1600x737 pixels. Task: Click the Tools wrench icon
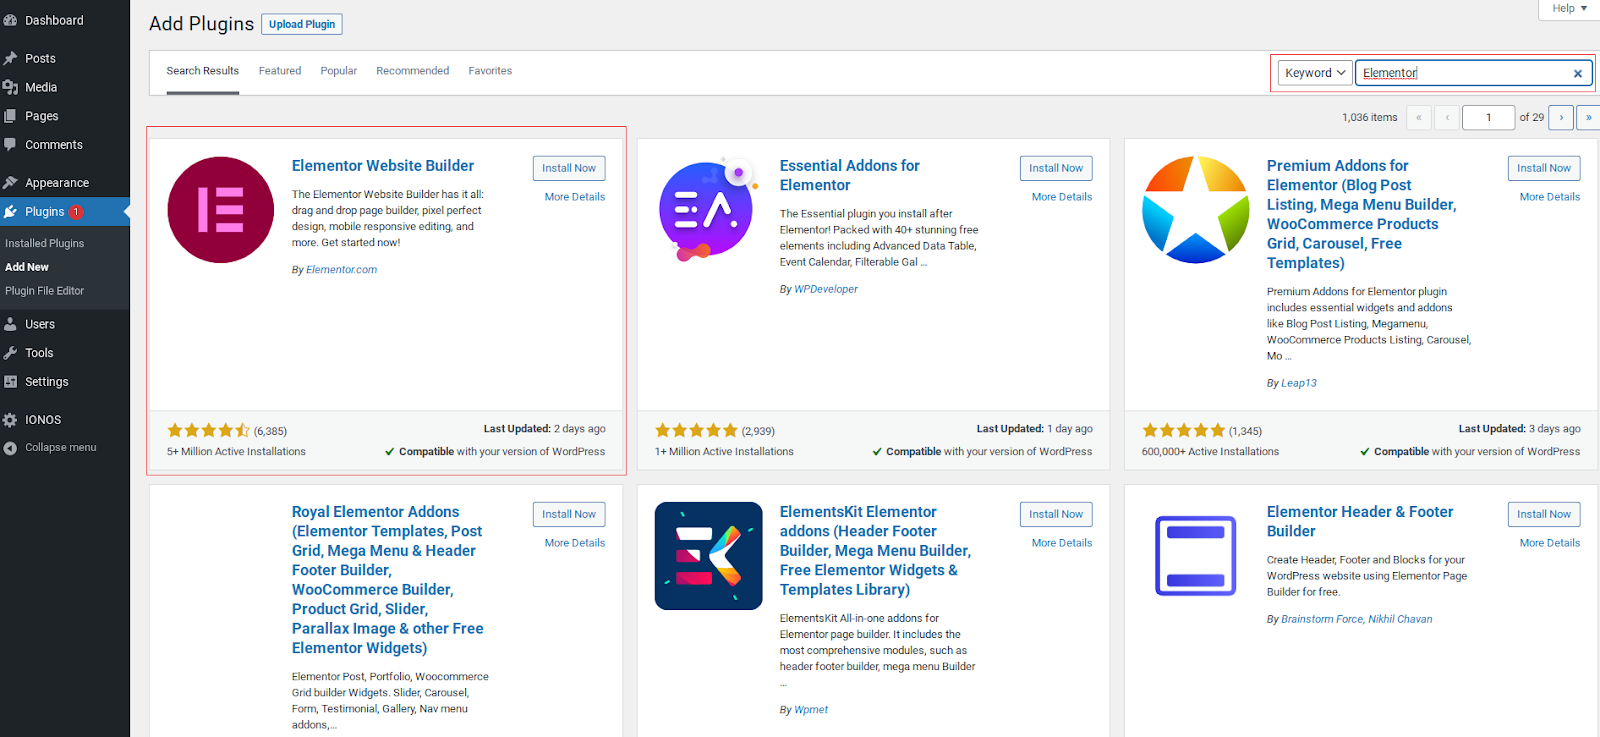pyautogui.click(x=10, y=353)
